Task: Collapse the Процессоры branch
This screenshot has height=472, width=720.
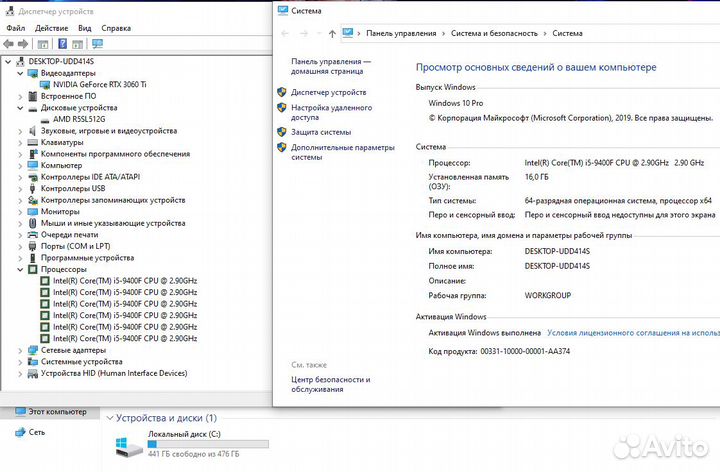Action: 20,270
